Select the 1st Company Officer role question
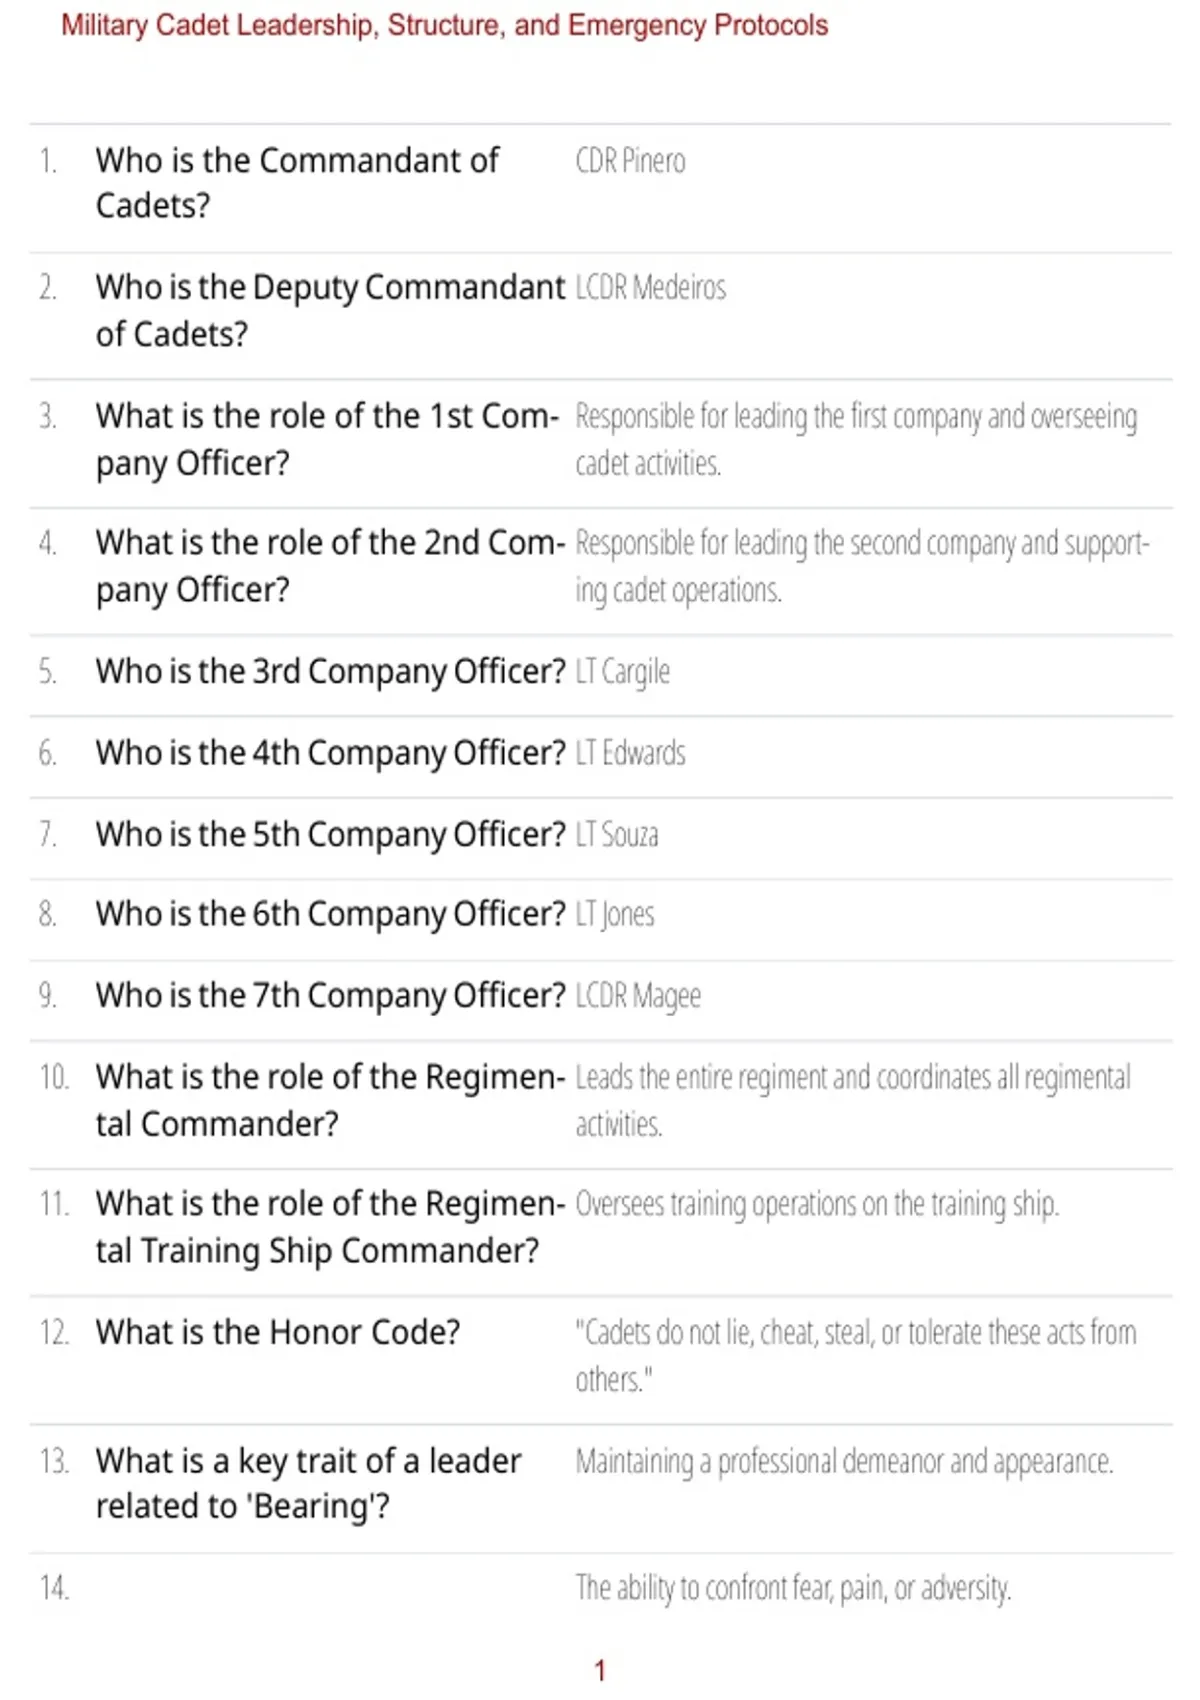1200x1700 pixels. [327, 439]
